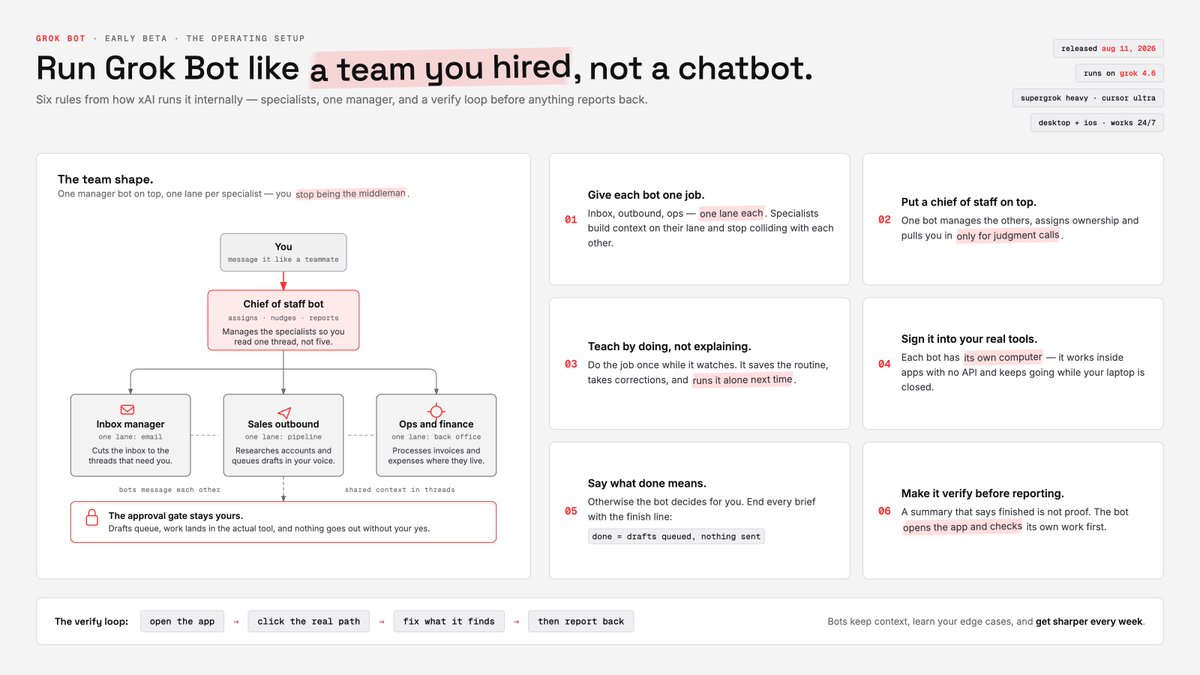Click 'one lane: back office' label
Screen dimensions: 1200x675
pos(436,437)
